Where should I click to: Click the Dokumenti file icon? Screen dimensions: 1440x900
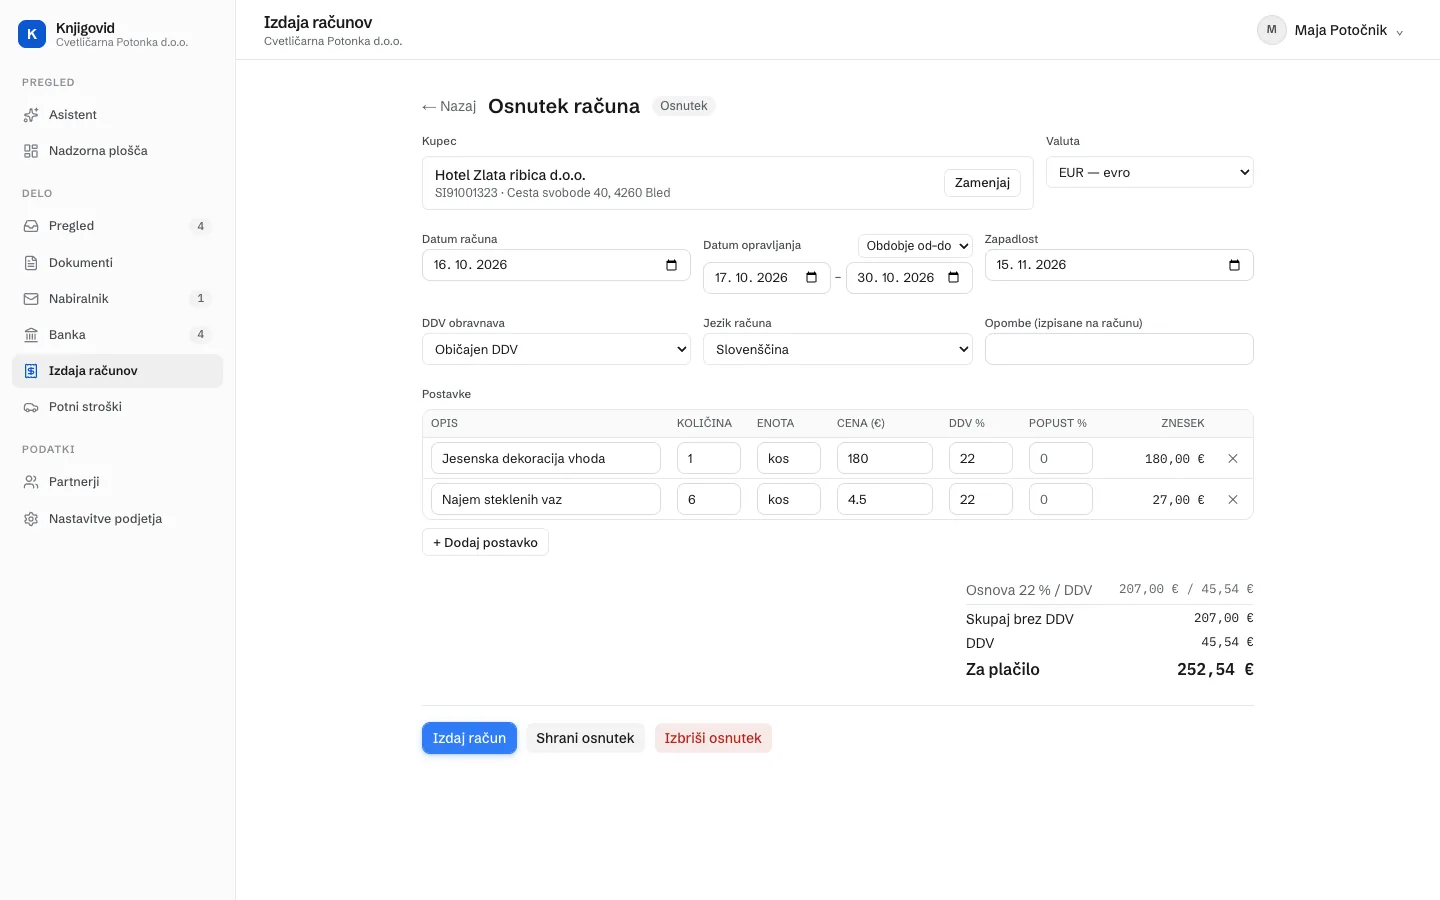pyautogui.click(x=31, y=263)
